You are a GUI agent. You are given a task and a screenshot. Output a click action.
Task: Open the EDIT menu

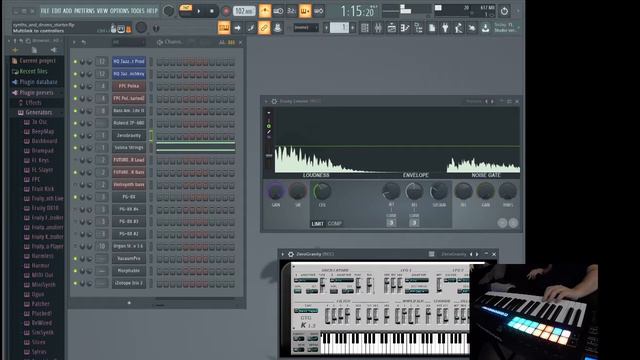(56, 11)
